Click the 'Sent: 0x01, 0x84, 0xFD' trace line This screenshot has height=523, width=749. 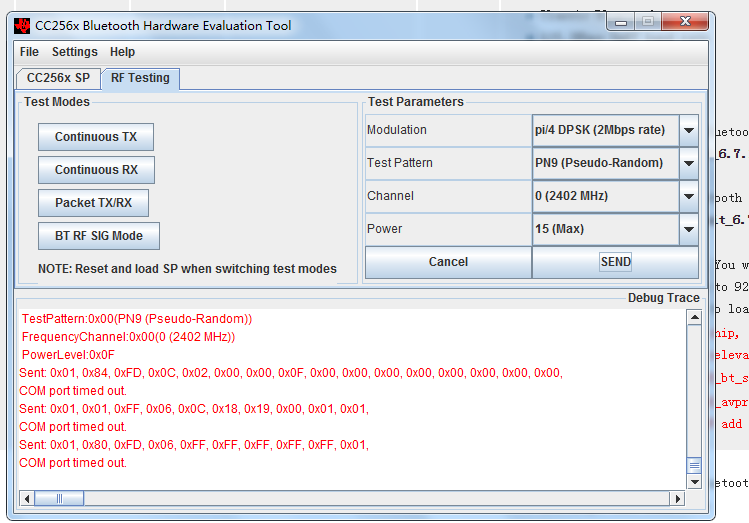pyautogui.click(x=291, y=373)
